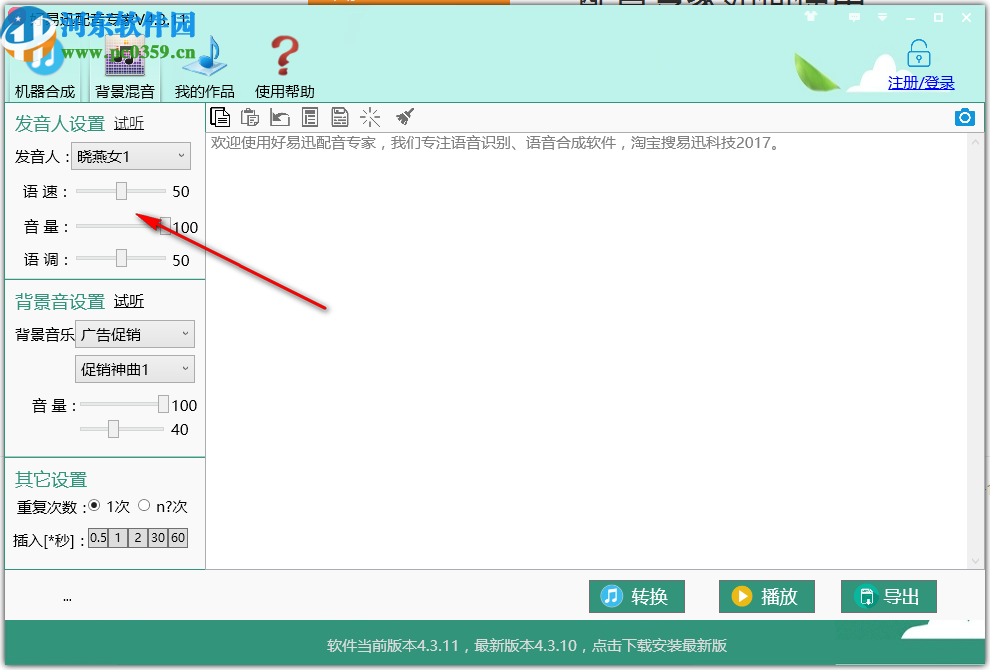Image resolution: width=990 pixels, height=670 pixels.
Task: Click into the main text editing area
Action: click(587, 350)
